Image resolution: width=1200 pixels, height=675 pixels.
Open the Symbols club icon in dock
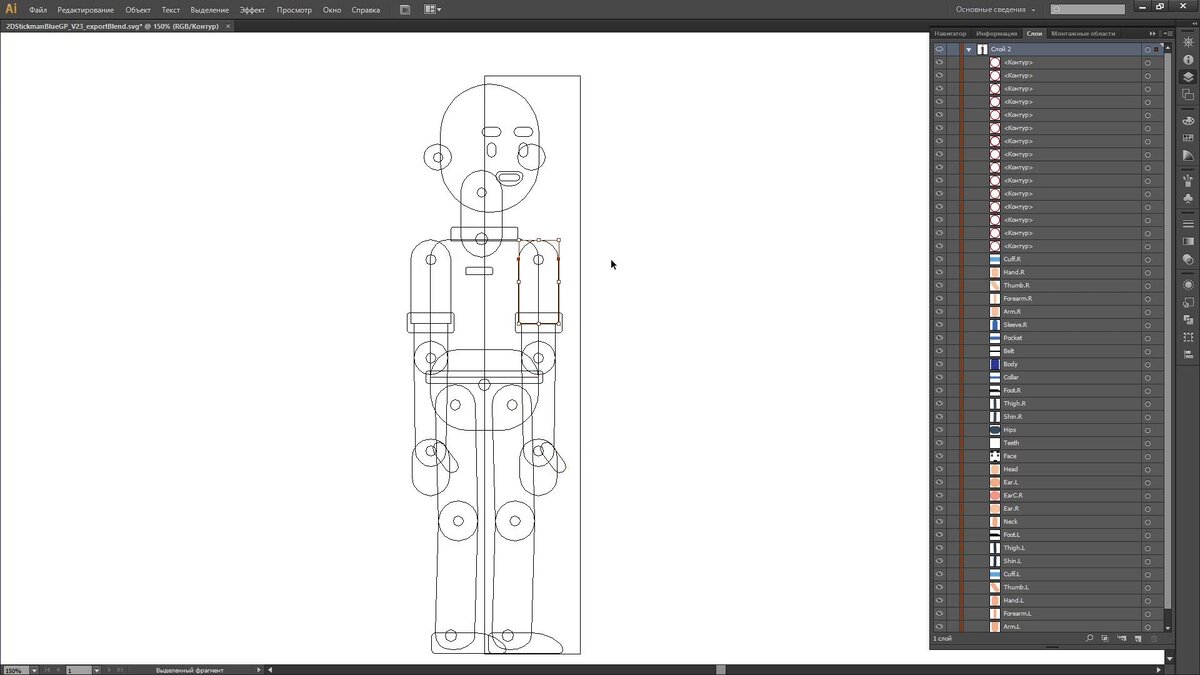tap(1188, 198)
